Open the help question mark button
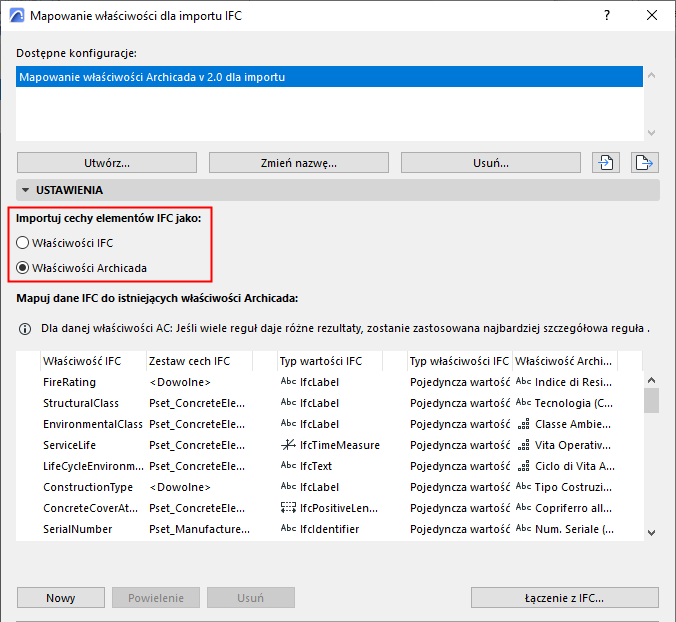The image size is (676, 622). click(x=607, y=16)
